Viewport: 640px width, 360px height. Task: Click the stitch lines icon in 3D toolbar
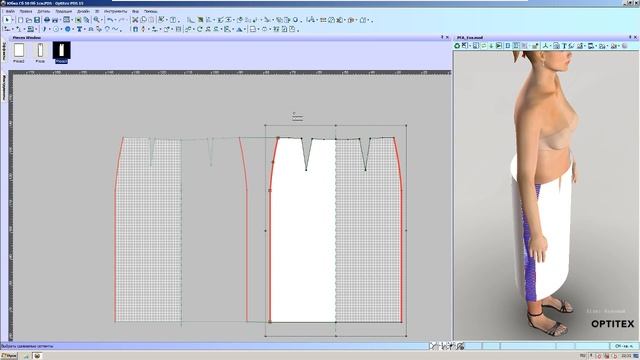571,46
